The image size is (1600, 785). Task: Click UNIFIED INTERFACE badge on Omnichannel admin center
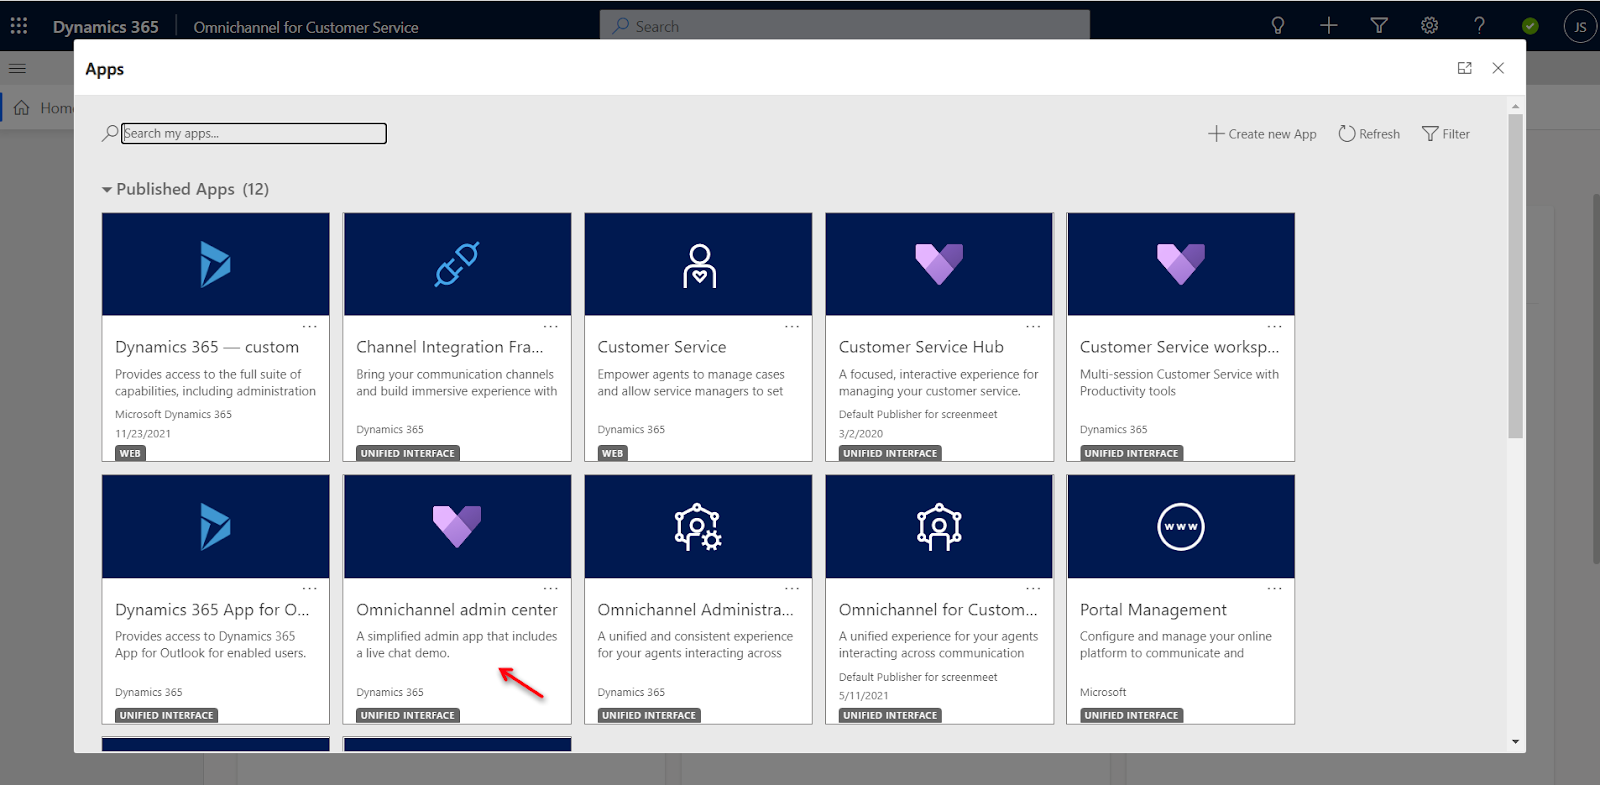(408, 715)
